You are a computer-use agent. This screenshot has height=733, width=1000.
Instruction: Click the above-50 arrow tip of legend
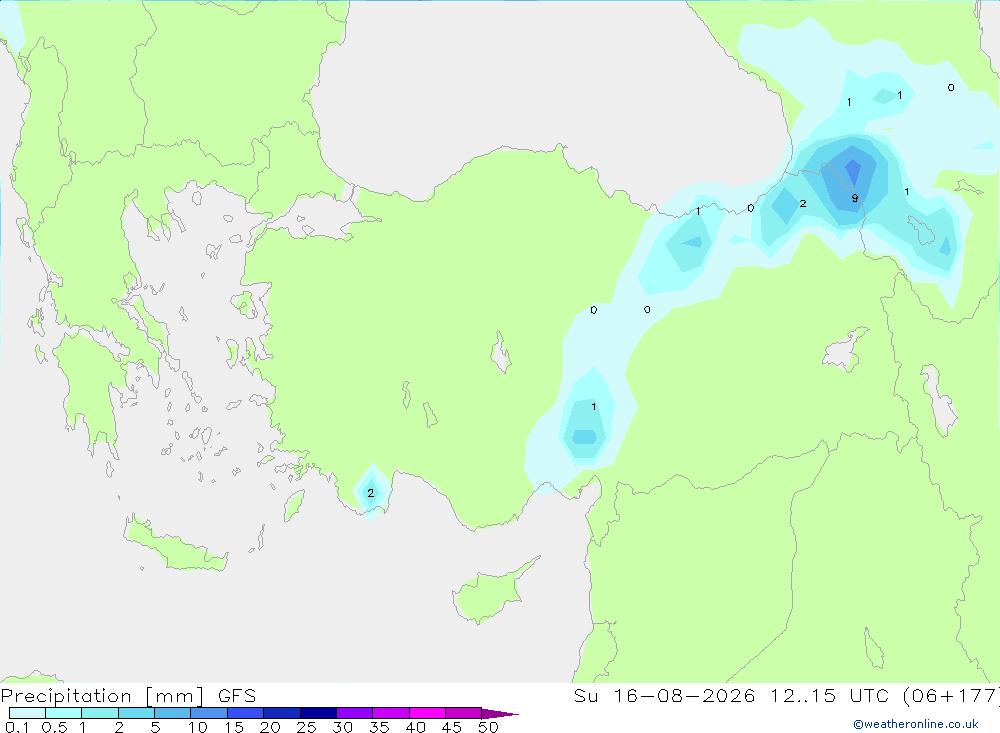(x=500, y=714)
